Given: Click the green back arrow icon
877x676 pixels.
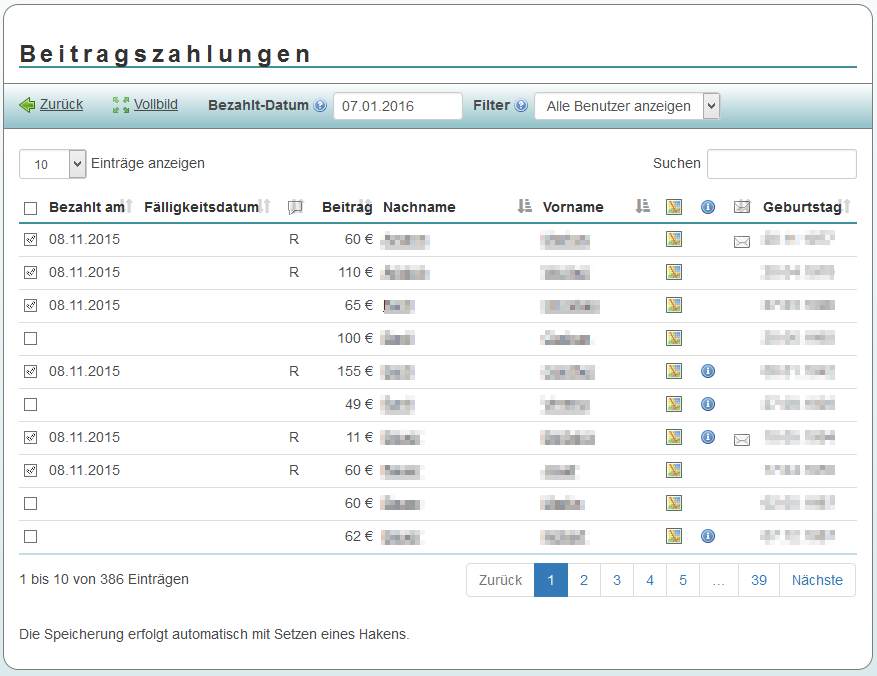Looking at the screenshot, I should pyautogui.click(x=27, y=105).
